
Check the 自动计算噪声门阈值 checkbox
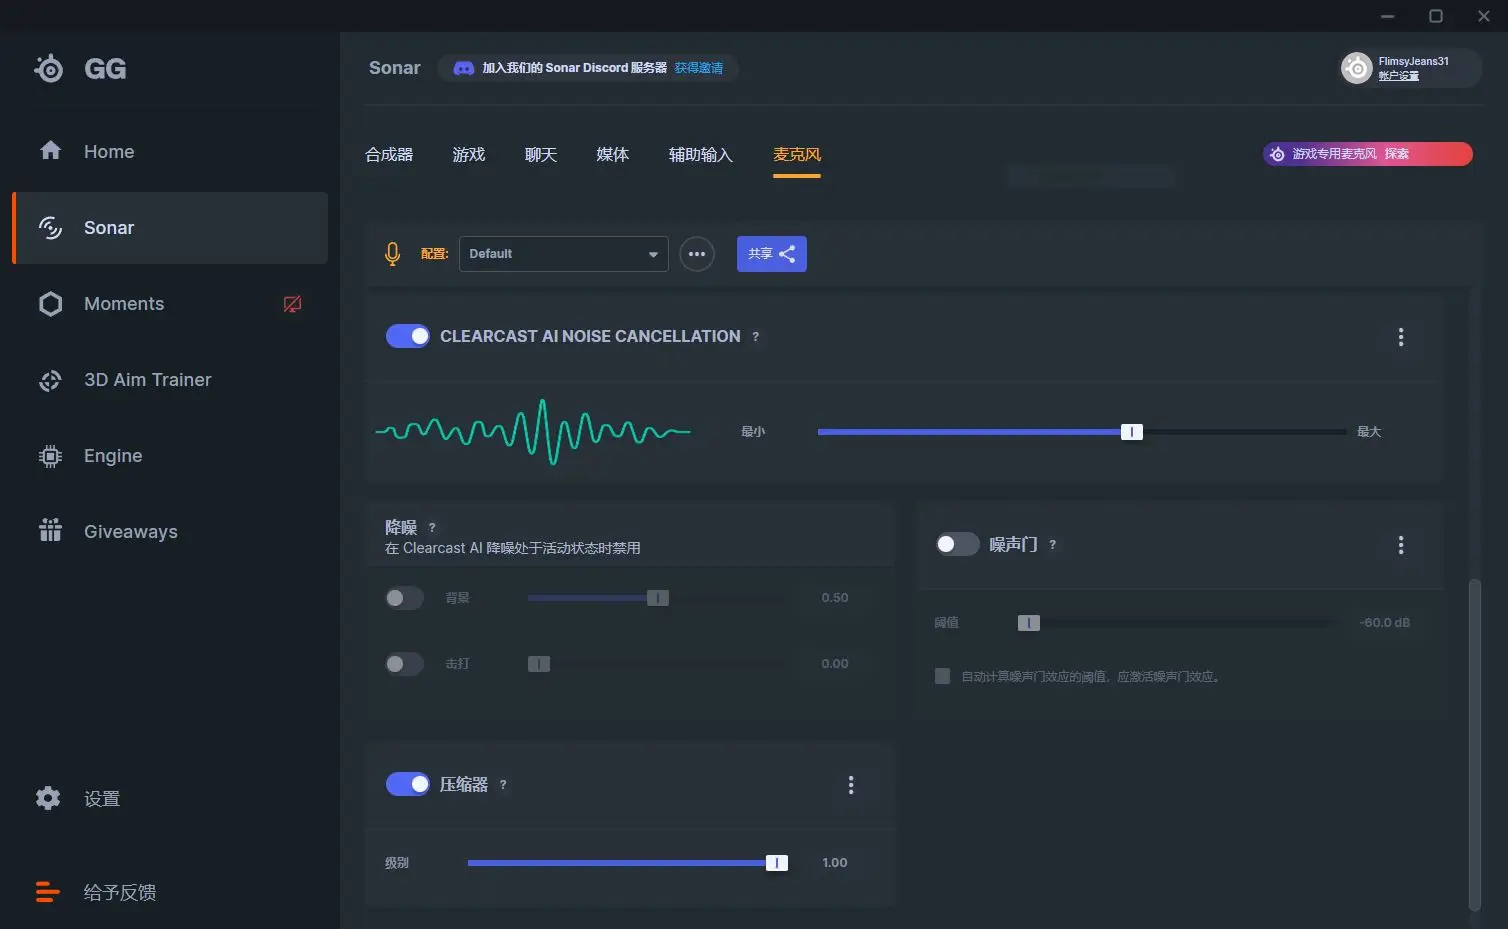[941, 675]
